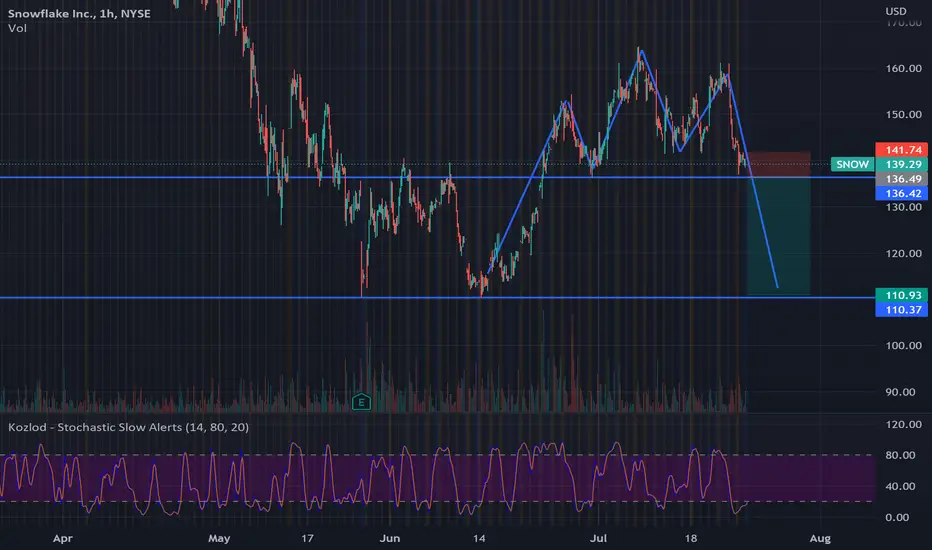
Task: Click the 120.00 price axis value
Action: 903,253
